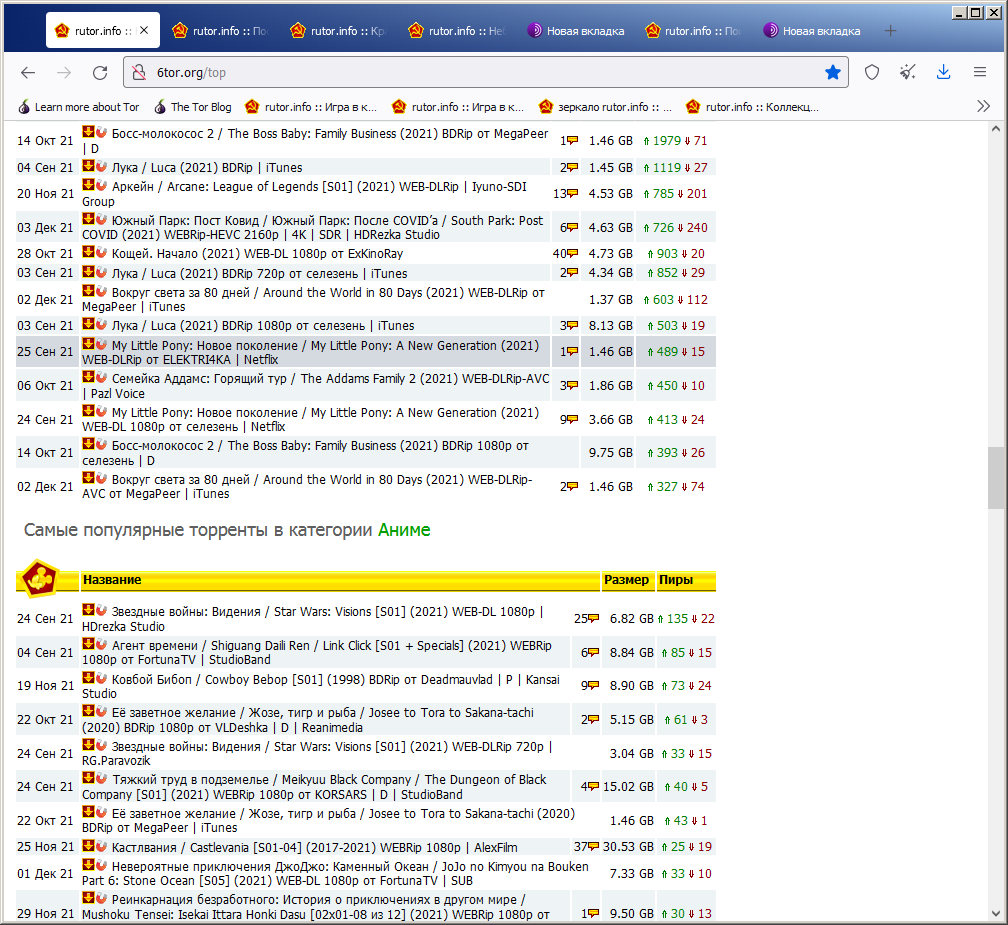Open Кощей. Начало WEB-DL 1080p torrent page
The image size is (1008, 925).
[x=257, y=254]
